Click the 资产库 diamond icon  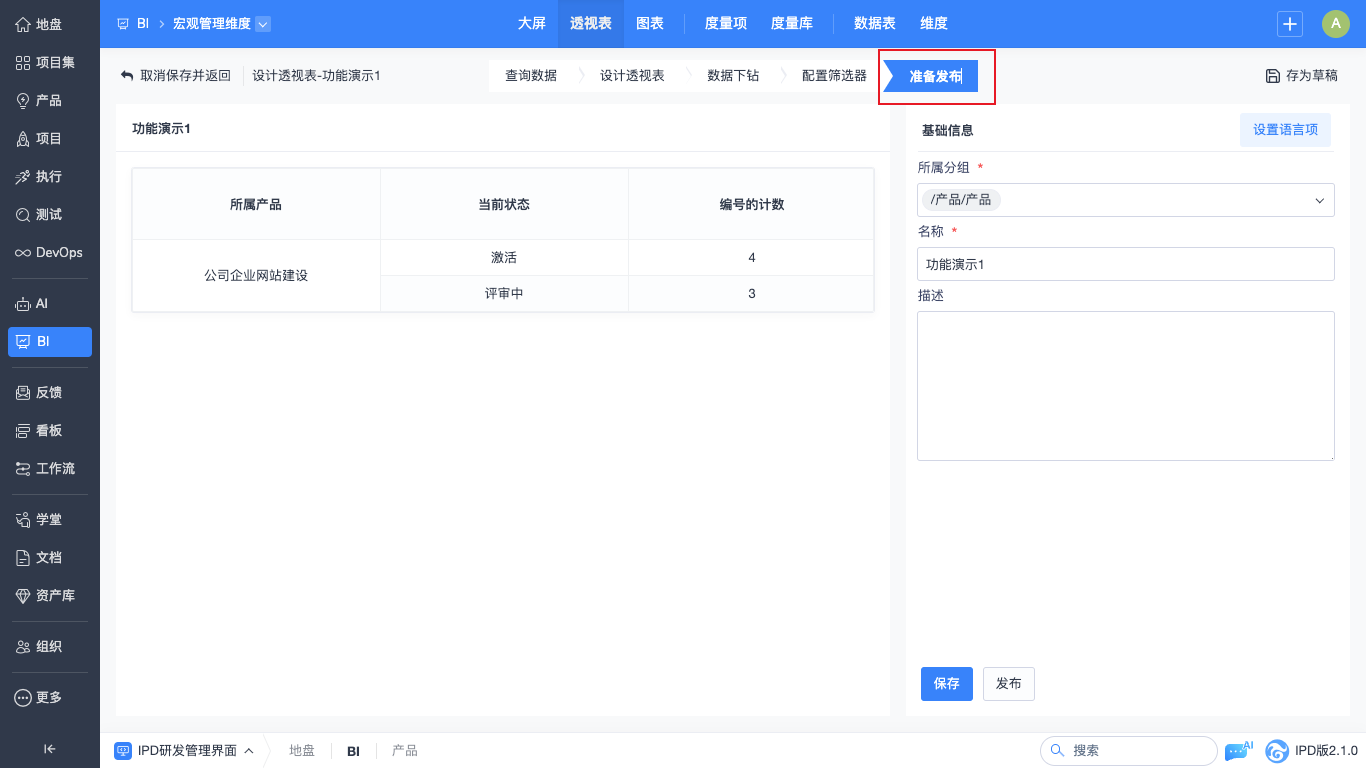point(23,596)
